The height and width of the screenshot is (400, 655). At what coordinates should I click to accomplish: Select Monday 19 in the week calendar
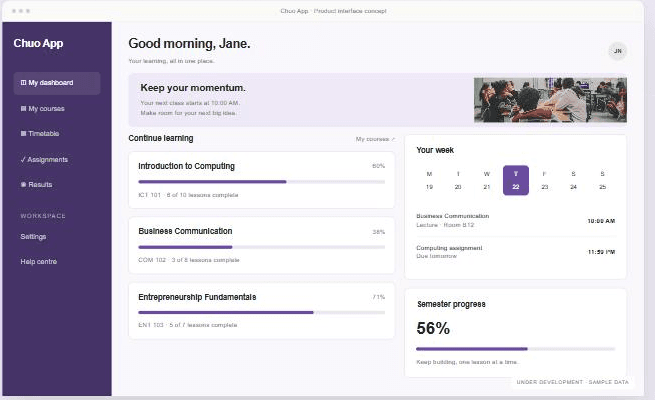429,180
